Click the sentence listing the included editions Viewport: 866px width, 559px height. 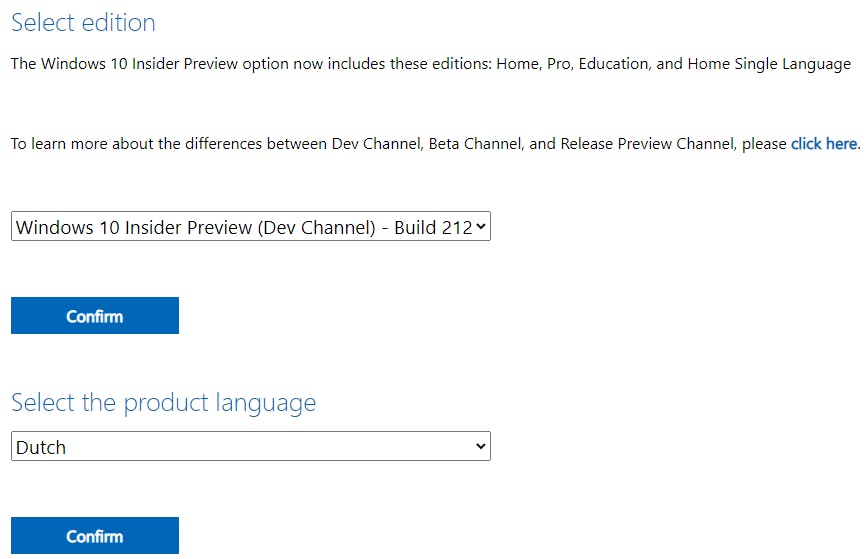point(430,64)
